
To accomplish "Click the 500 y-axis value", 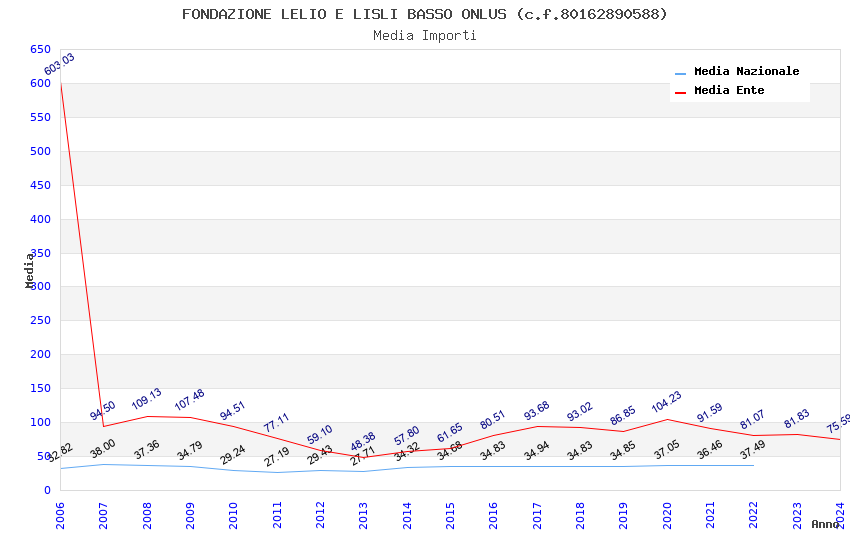I will click(41, 152).
